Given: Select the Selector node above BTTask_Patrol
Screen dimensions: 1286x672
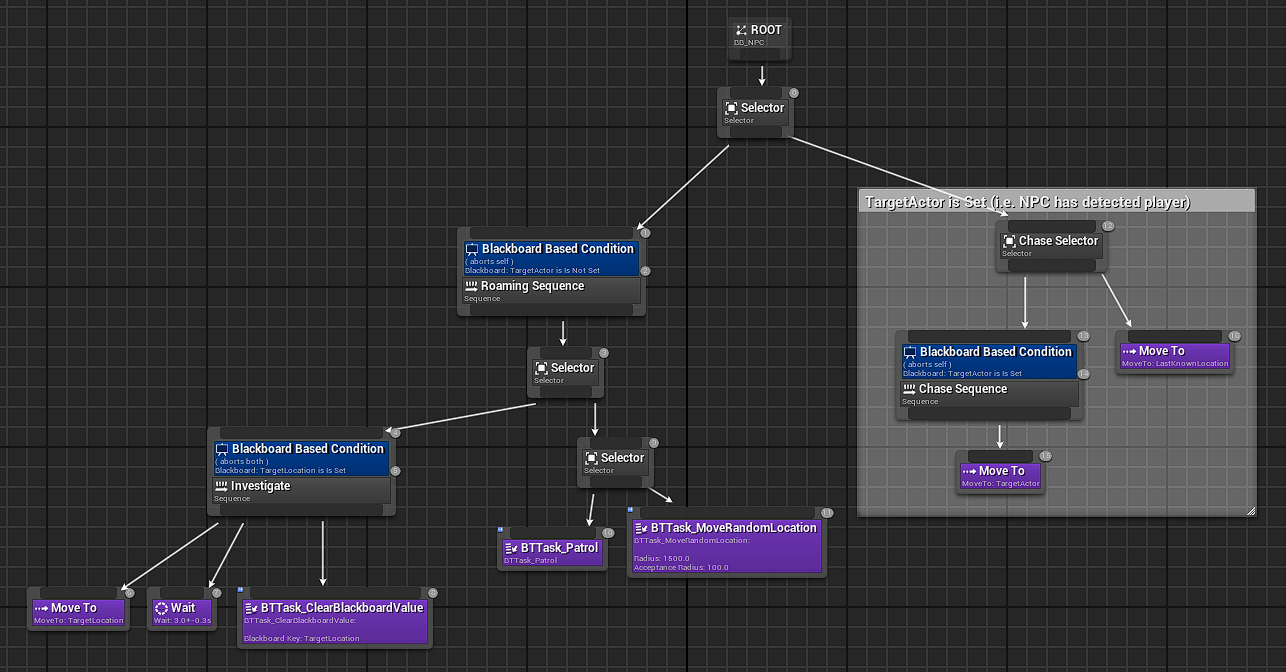Looking at the screenshot, I should [615, 463].
